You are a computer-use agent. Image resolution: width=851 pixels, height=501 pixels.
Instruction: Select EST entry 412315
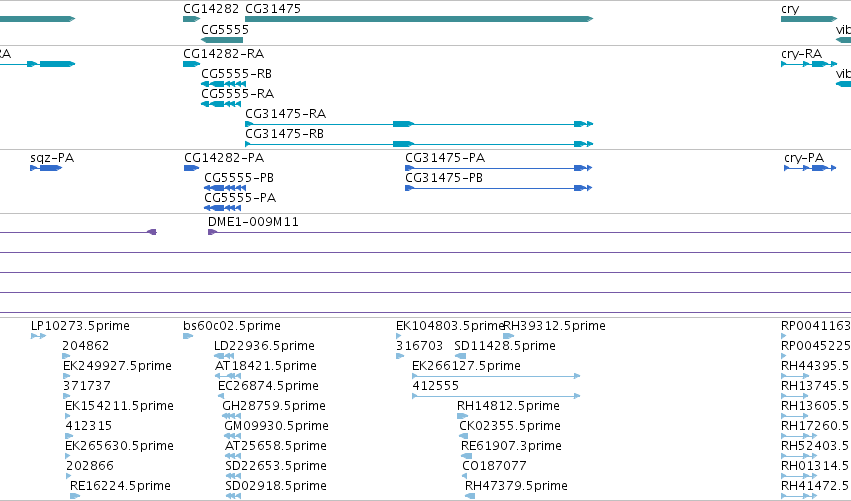point(69,436)
